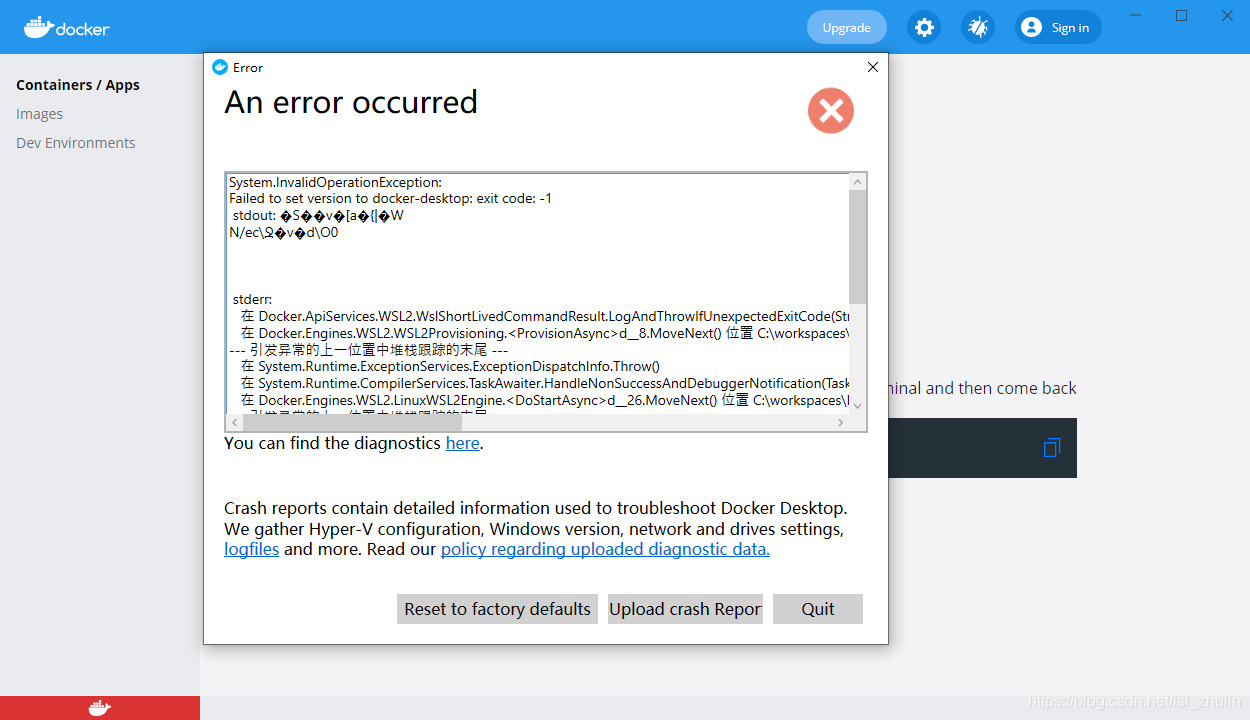The image size is (1250, 720).
Task: Click Upload crash Report button
Action: tap(685, 609)
